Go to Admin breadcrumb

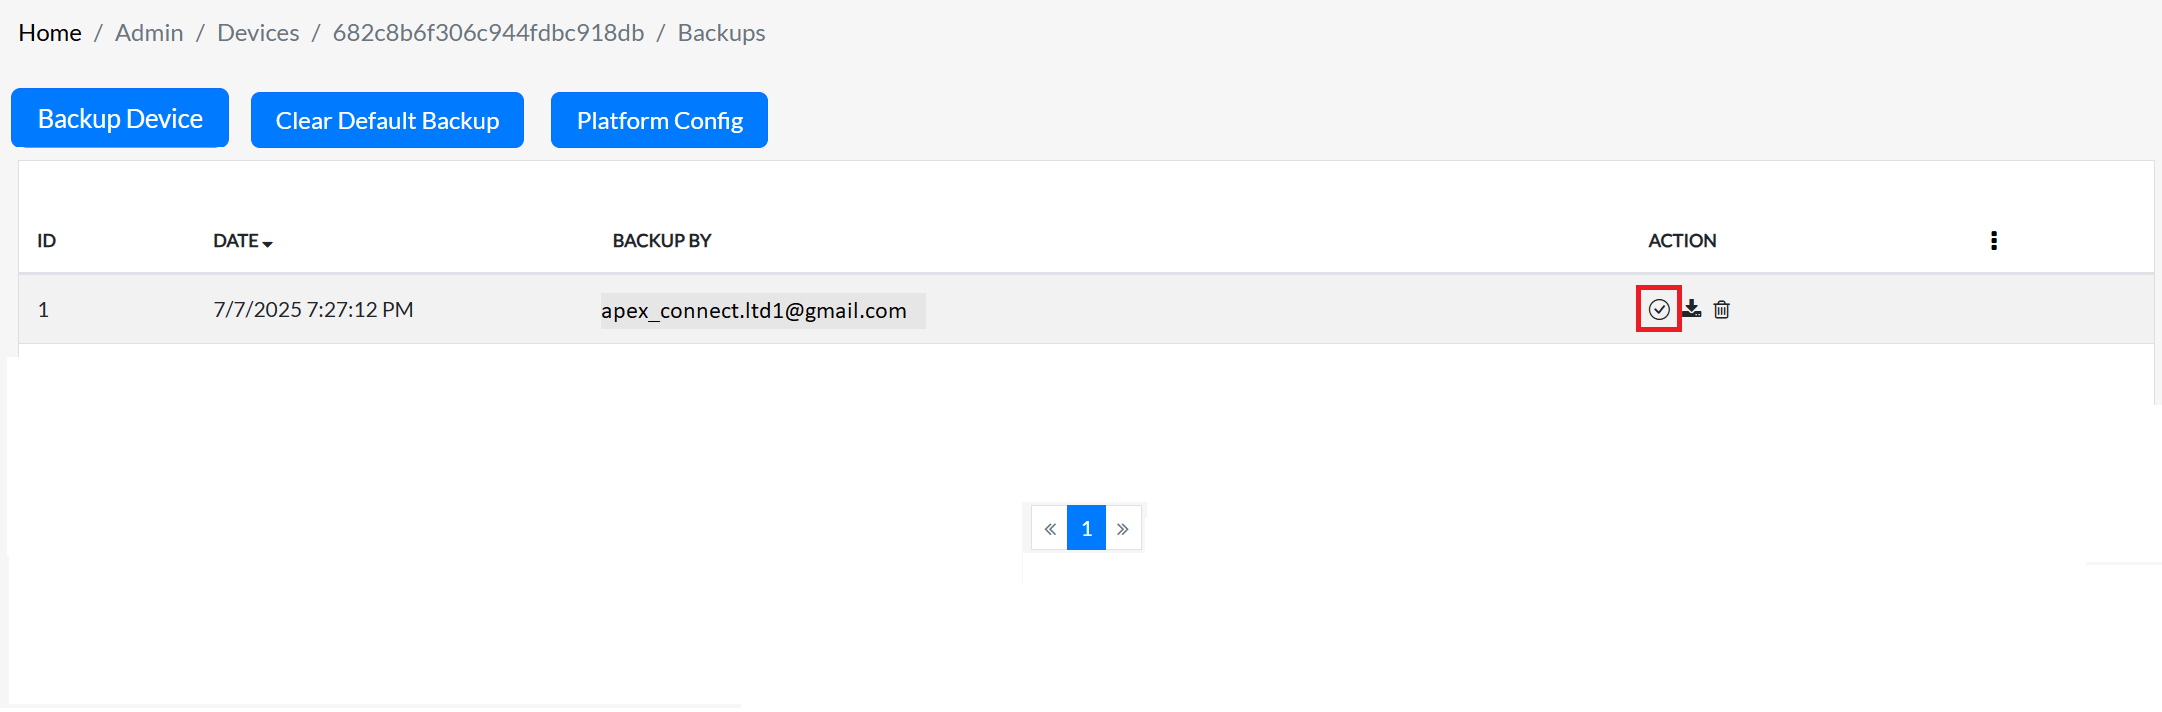click(149, 33)
